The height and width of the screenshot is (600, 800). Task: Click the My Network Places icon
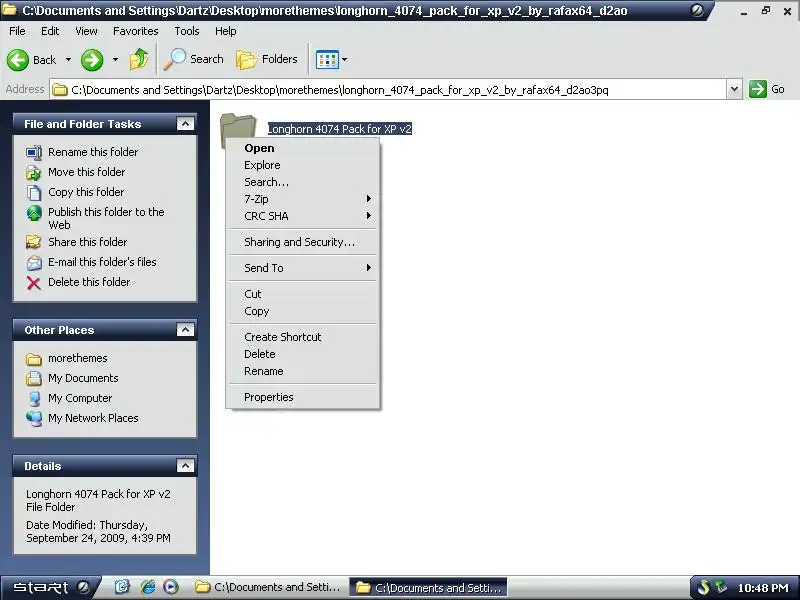[x=34, y=418]
